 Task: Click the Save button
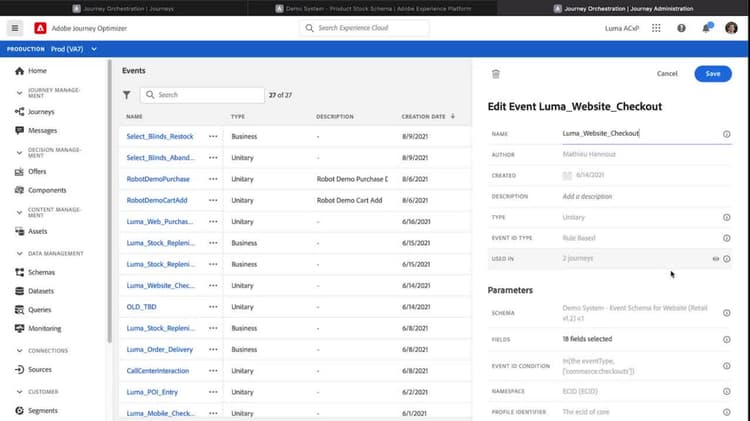pos(713,74)
